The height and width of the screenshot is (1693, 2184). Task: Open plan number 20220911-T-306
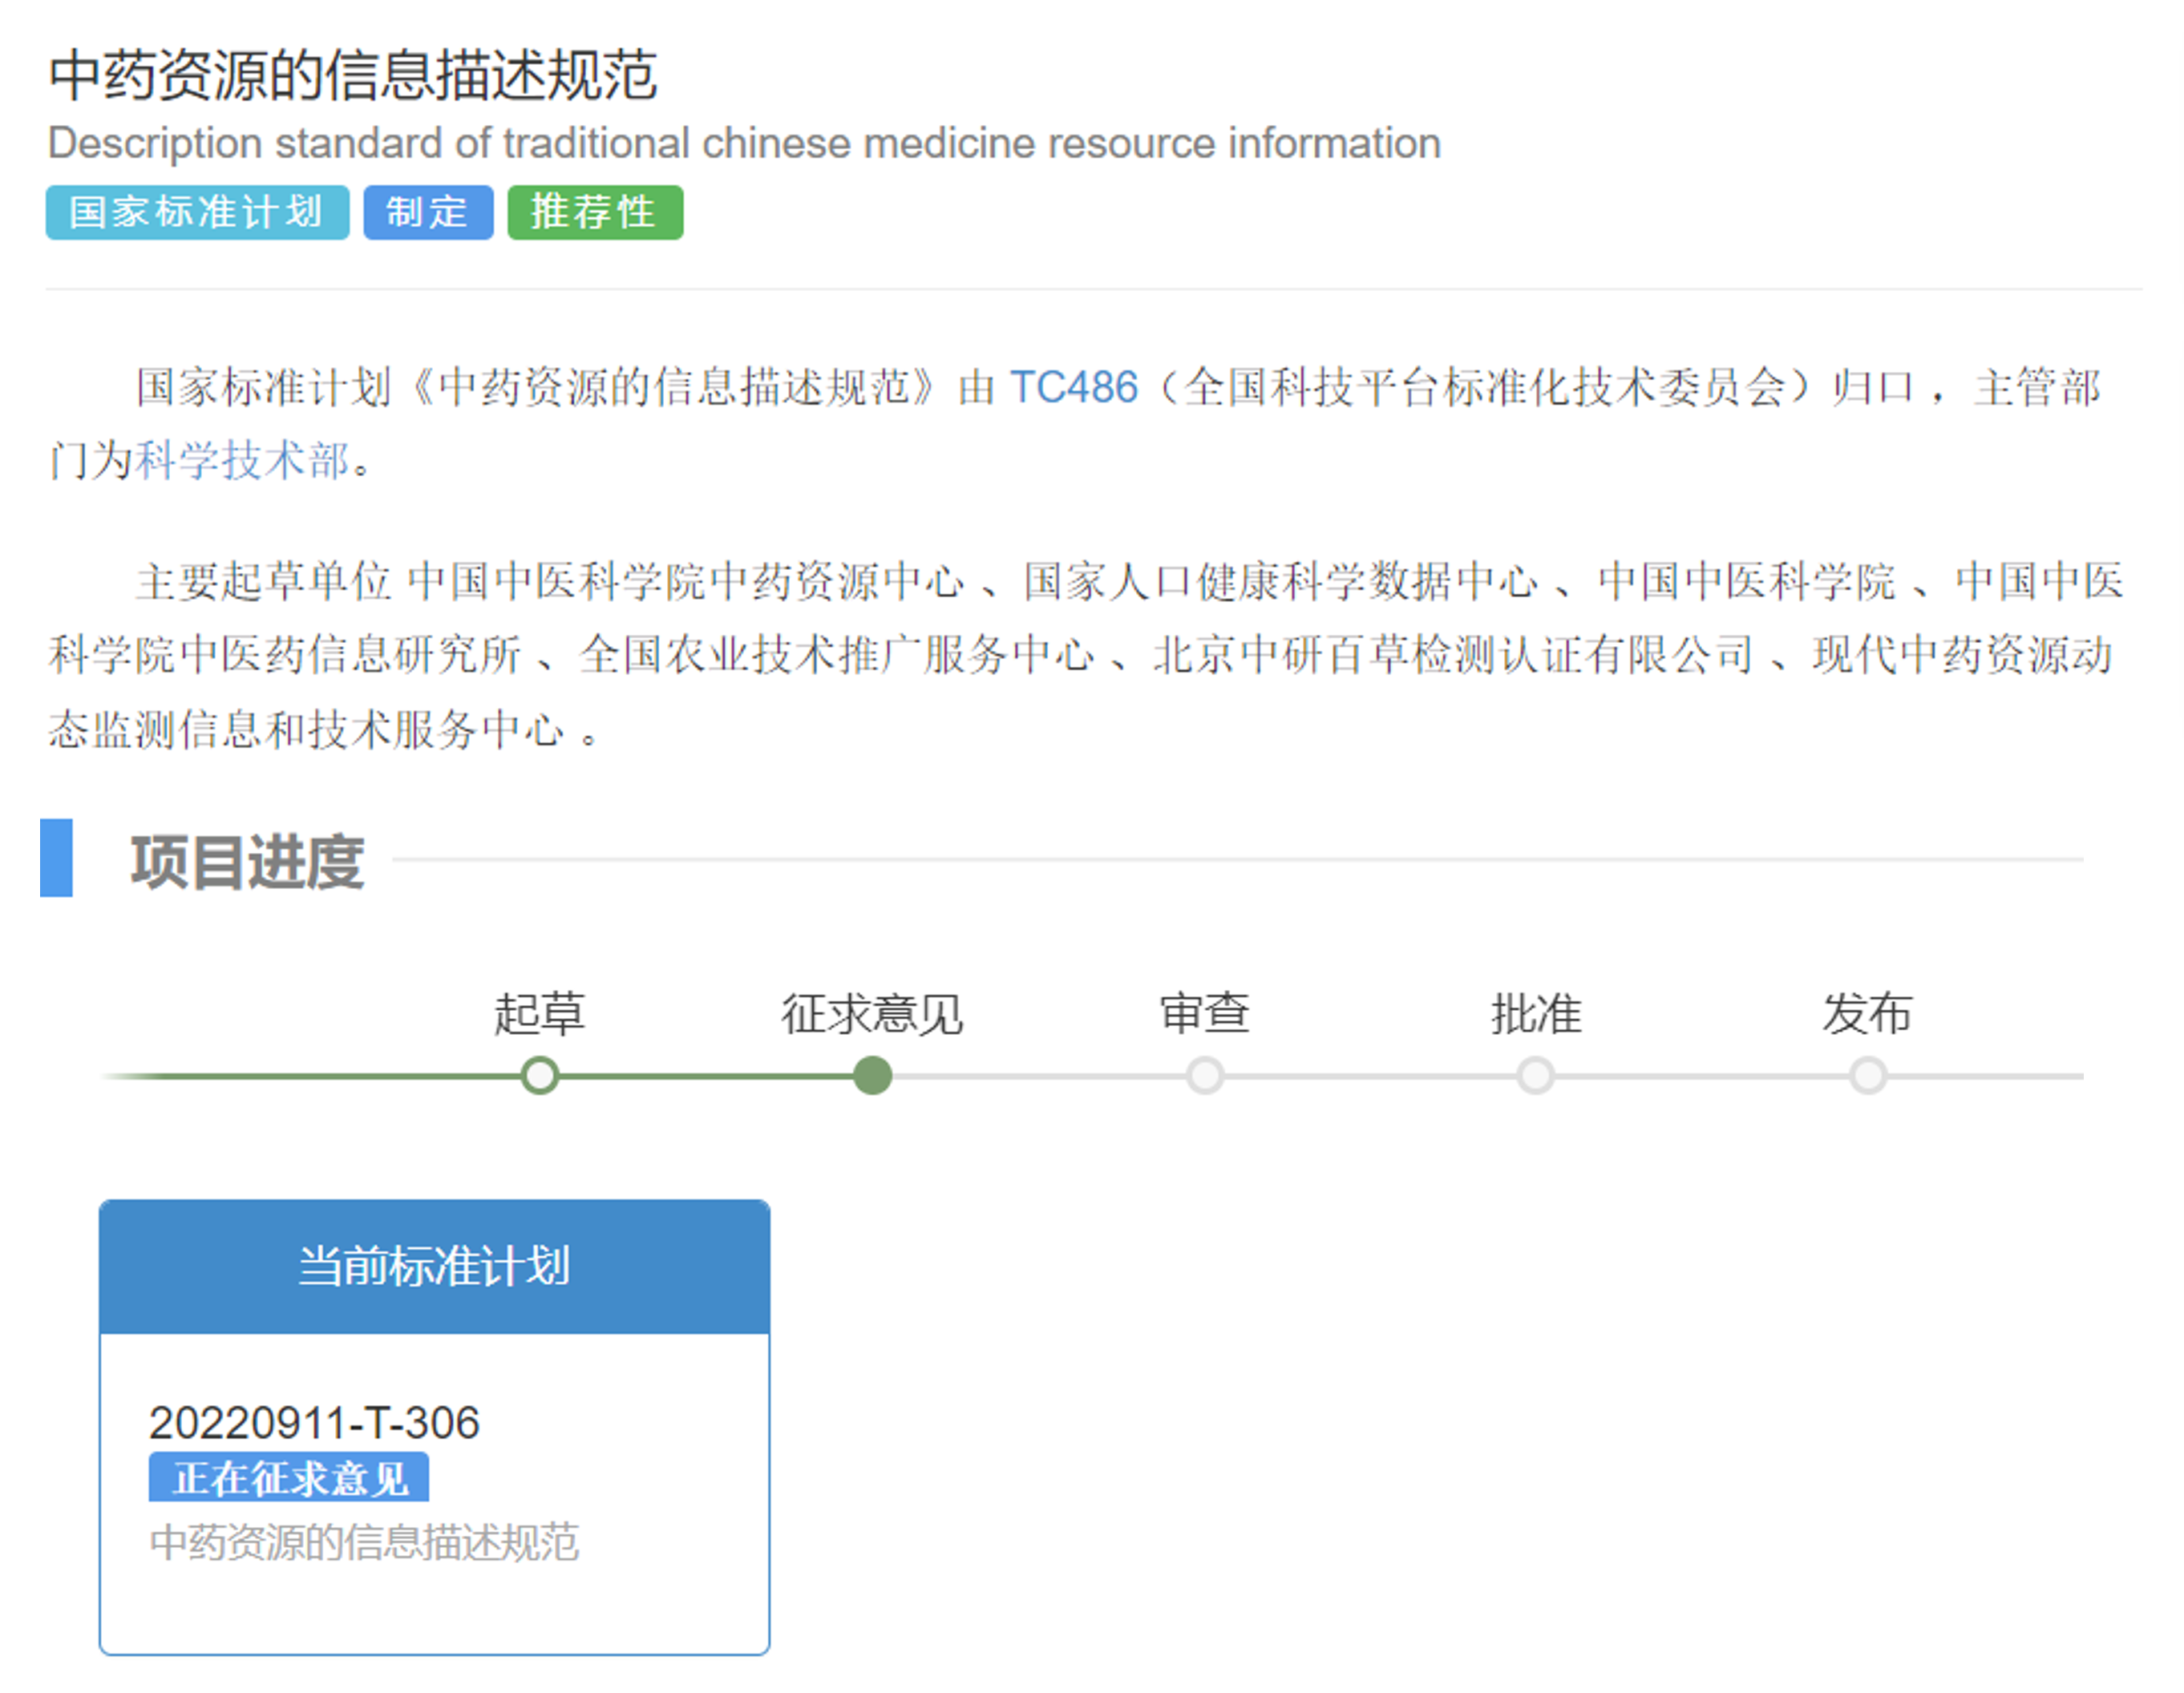click(x=314, y=1422)
